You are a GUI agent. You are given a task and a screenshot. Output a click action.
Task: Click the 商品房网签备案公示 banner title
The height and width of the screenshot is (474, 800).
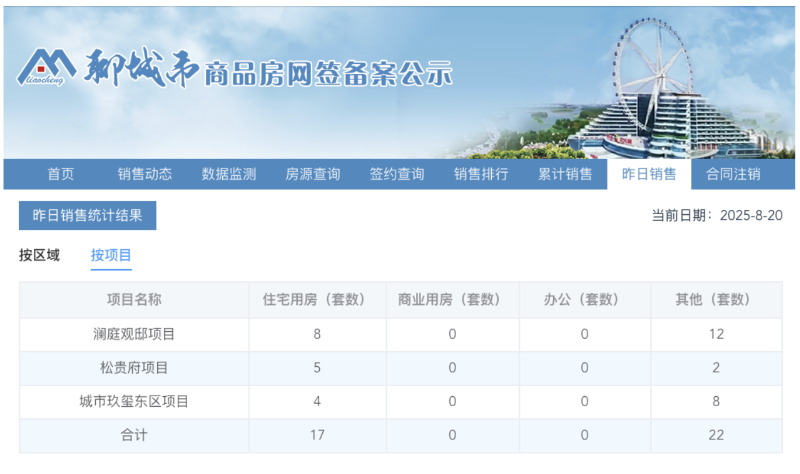click(328, 74)
